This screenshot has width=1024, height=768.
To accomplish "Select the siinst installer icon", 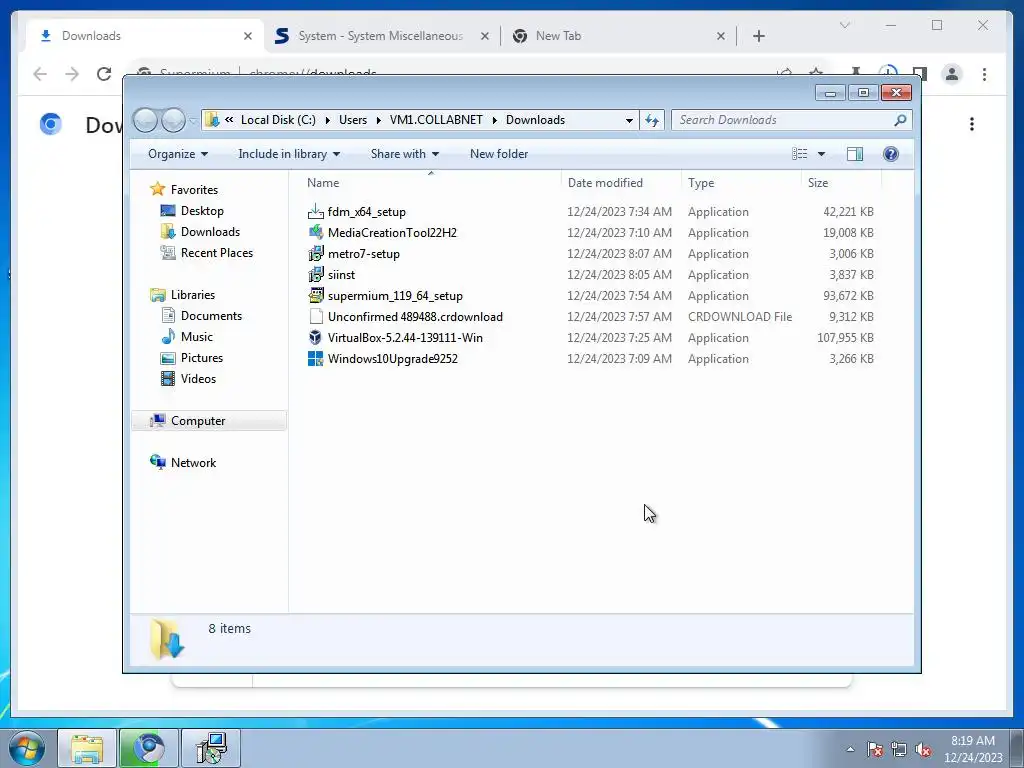I will pos(315,274).
